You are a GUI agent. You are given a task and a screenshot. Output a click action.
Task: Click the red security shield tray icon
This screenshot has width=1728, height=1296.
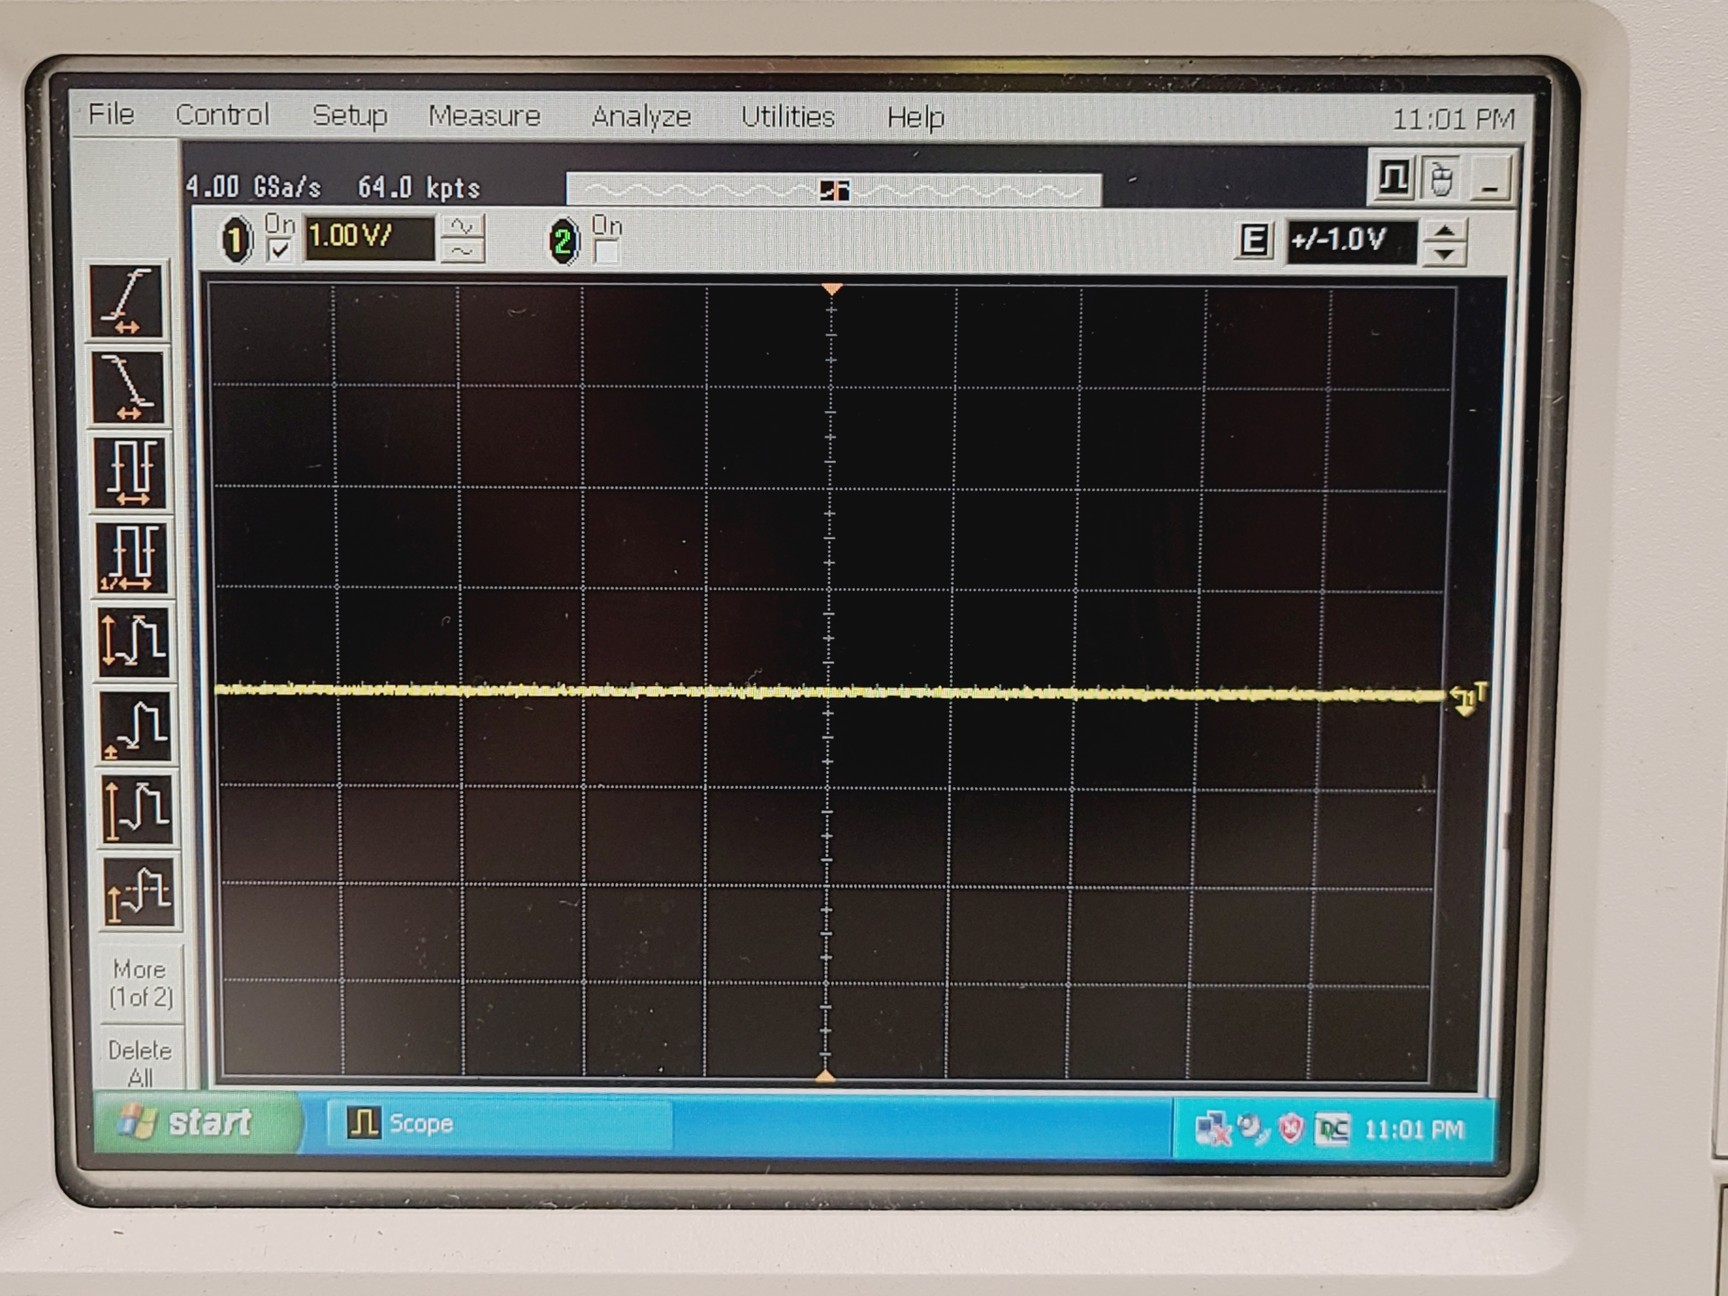[x=1292, y=1129]
